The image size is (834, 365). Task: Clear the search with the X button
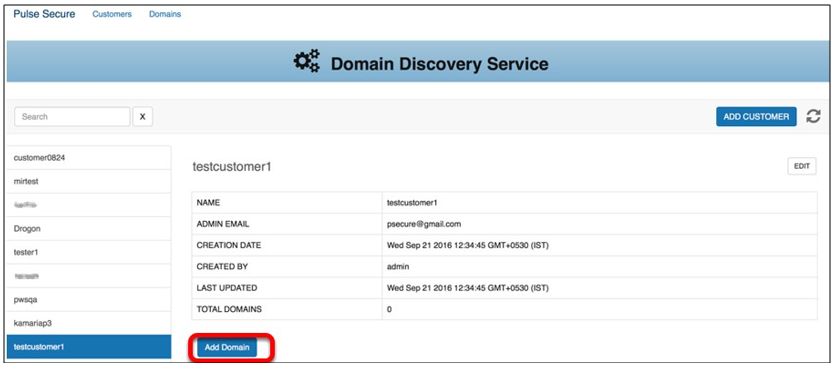click(143, 117)
